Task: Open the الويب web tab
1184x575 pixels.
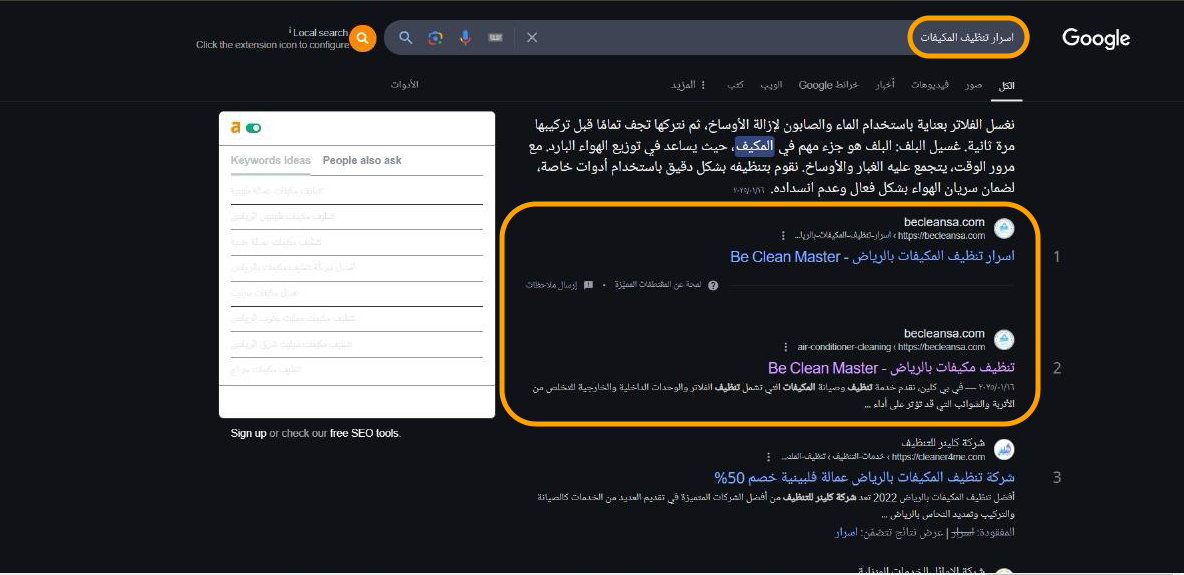Action: [x=771, y=85]
